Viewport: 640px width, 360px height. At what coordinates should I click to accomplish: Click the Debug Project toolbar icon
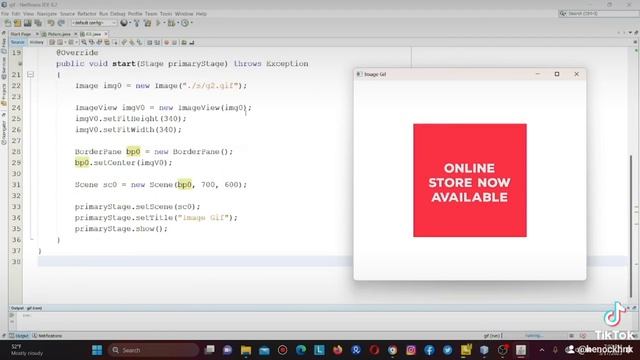171,23
